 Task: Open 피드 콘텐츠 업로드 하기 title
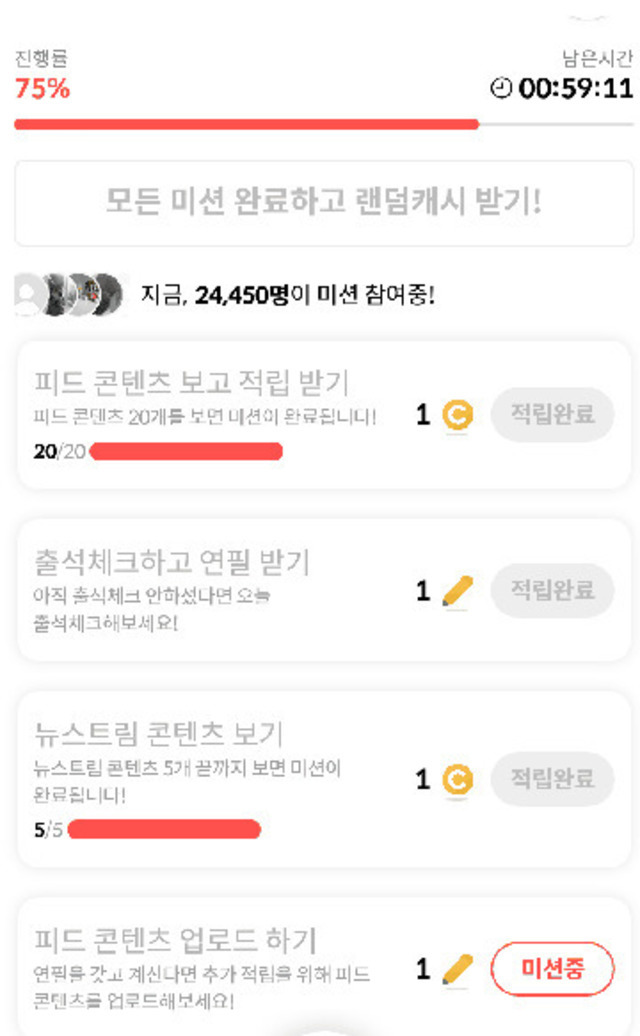tap(175, 940)
